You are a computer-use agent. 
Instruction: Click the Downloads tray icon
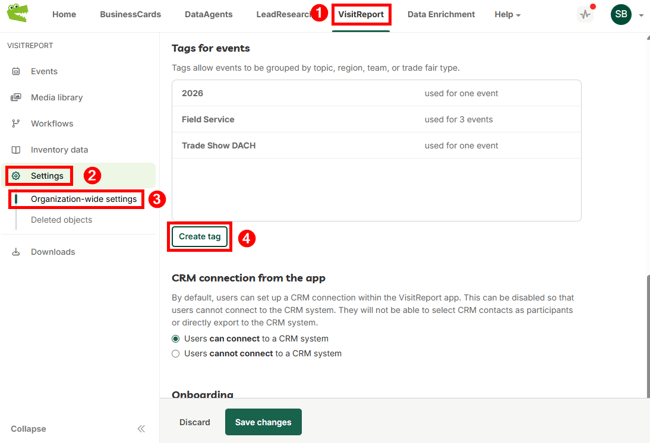click(16, 252)
